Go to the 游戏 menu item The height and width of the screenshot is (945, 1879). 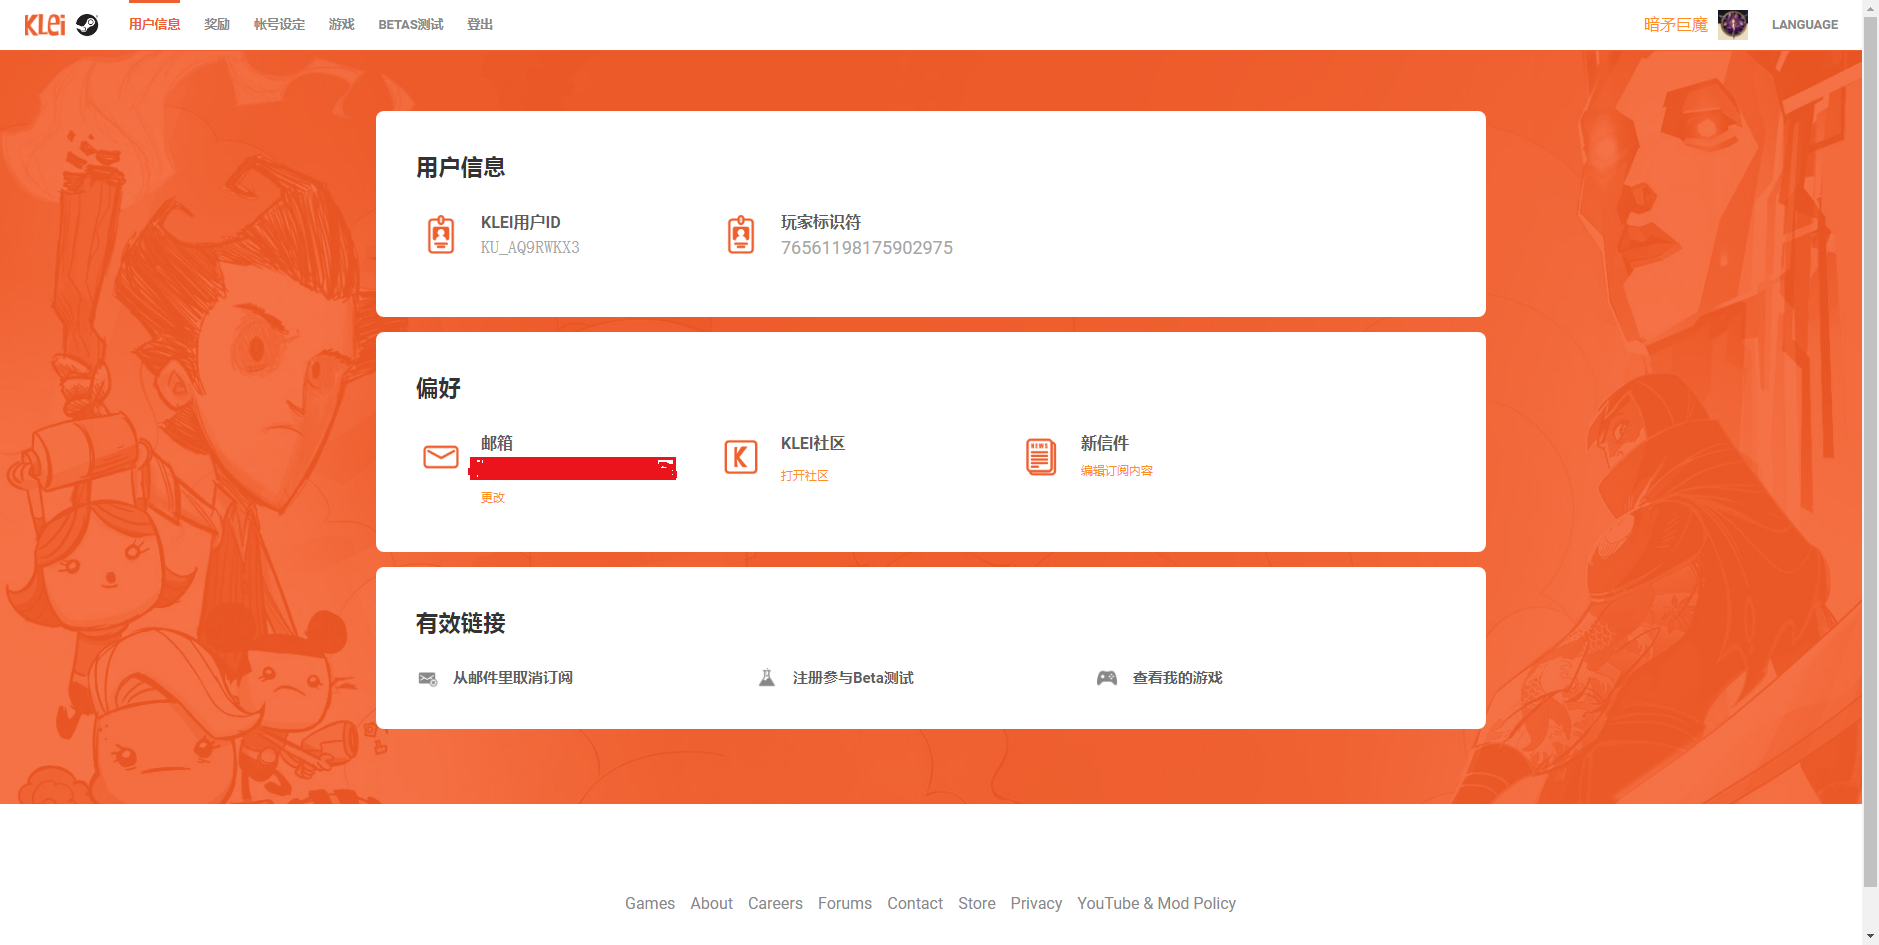[341, 25]
